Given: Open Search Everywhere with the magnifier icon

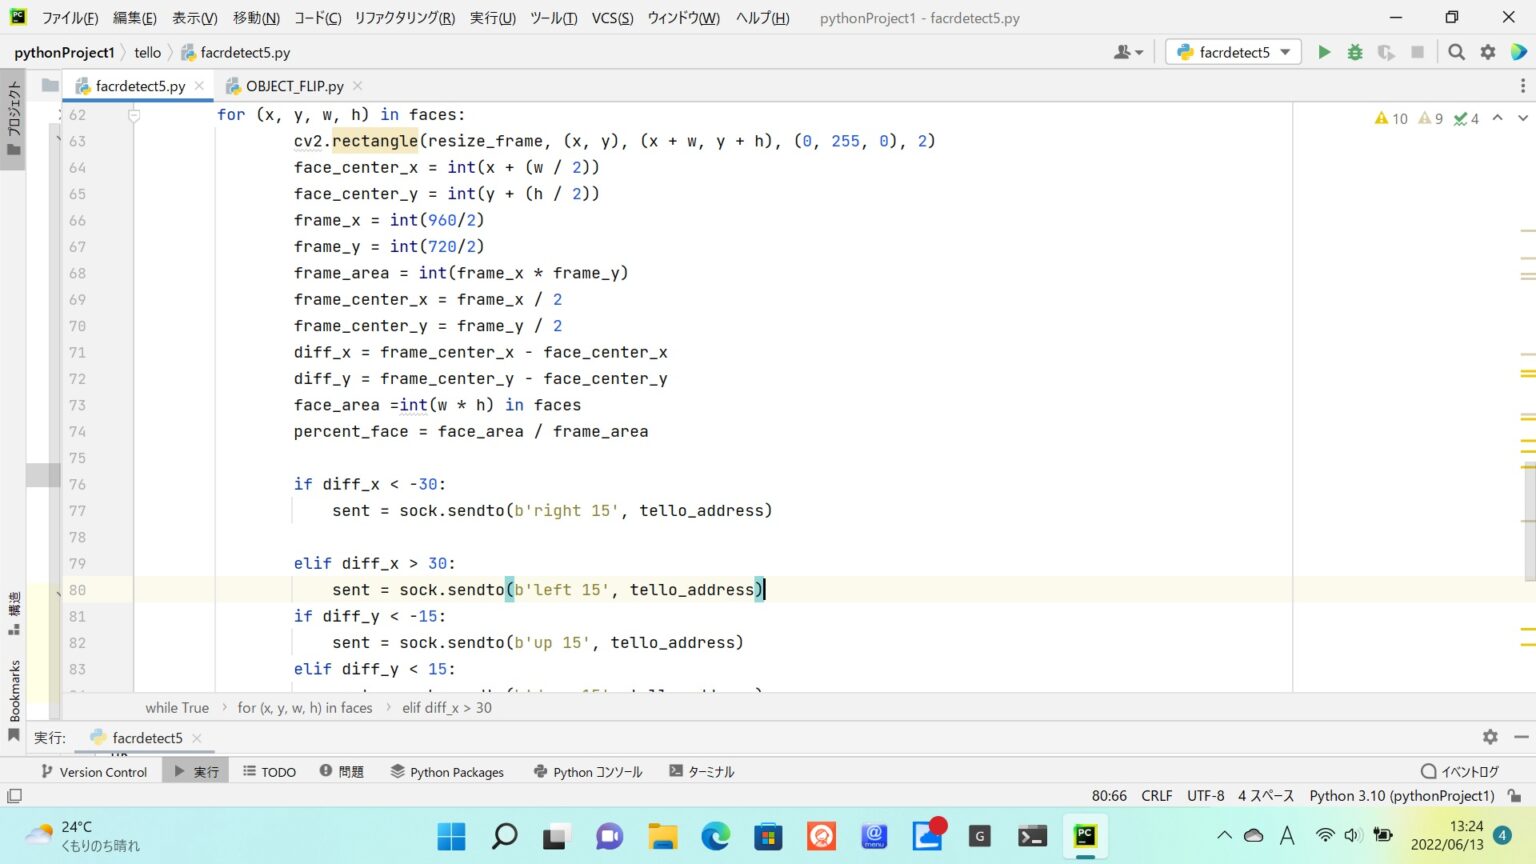Looking at the screenshot, I should pyautogui.click(x=1456, y=51).
